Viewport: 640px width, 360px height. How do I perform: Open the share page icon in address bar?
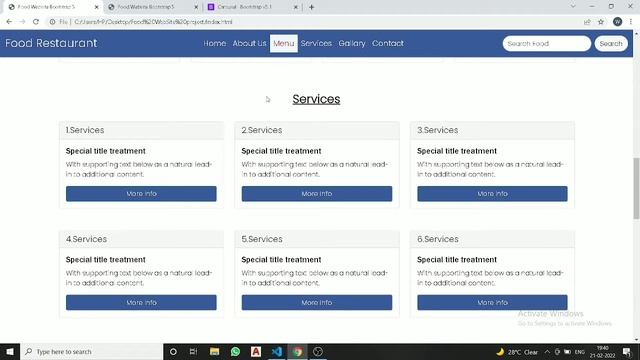(x=587, y=22)
